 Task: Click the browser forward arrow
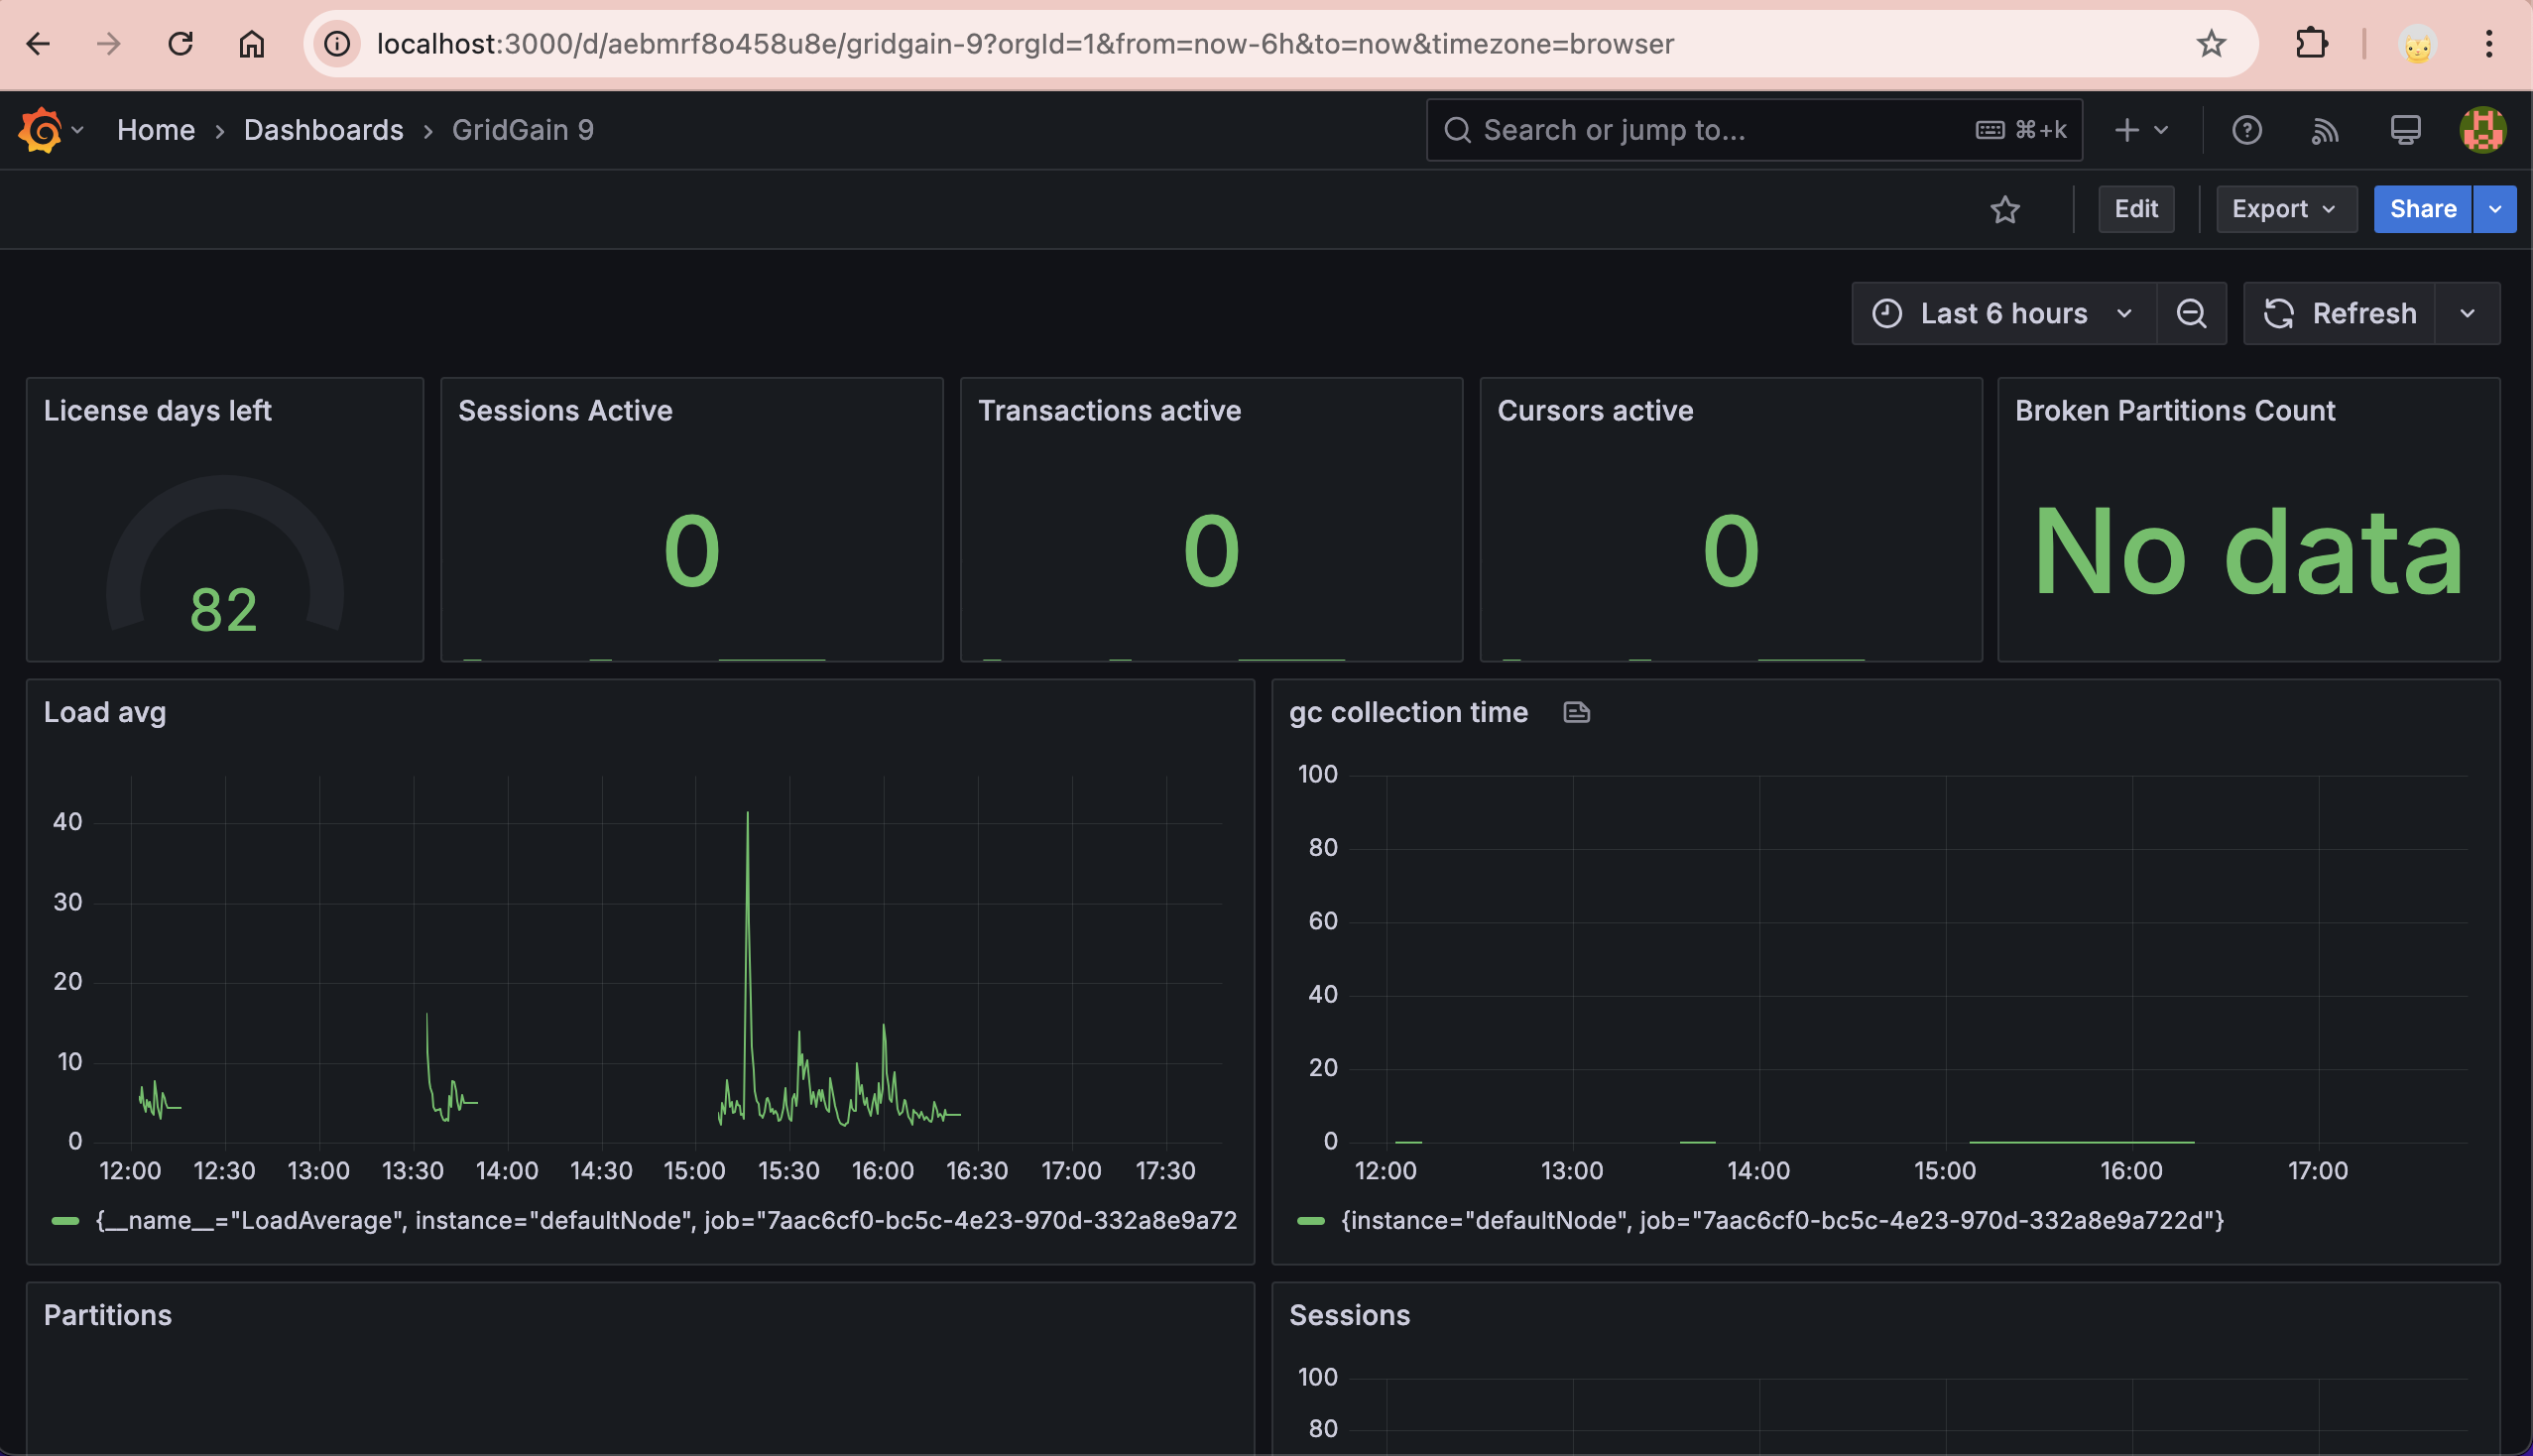click(x=109, y=44)
